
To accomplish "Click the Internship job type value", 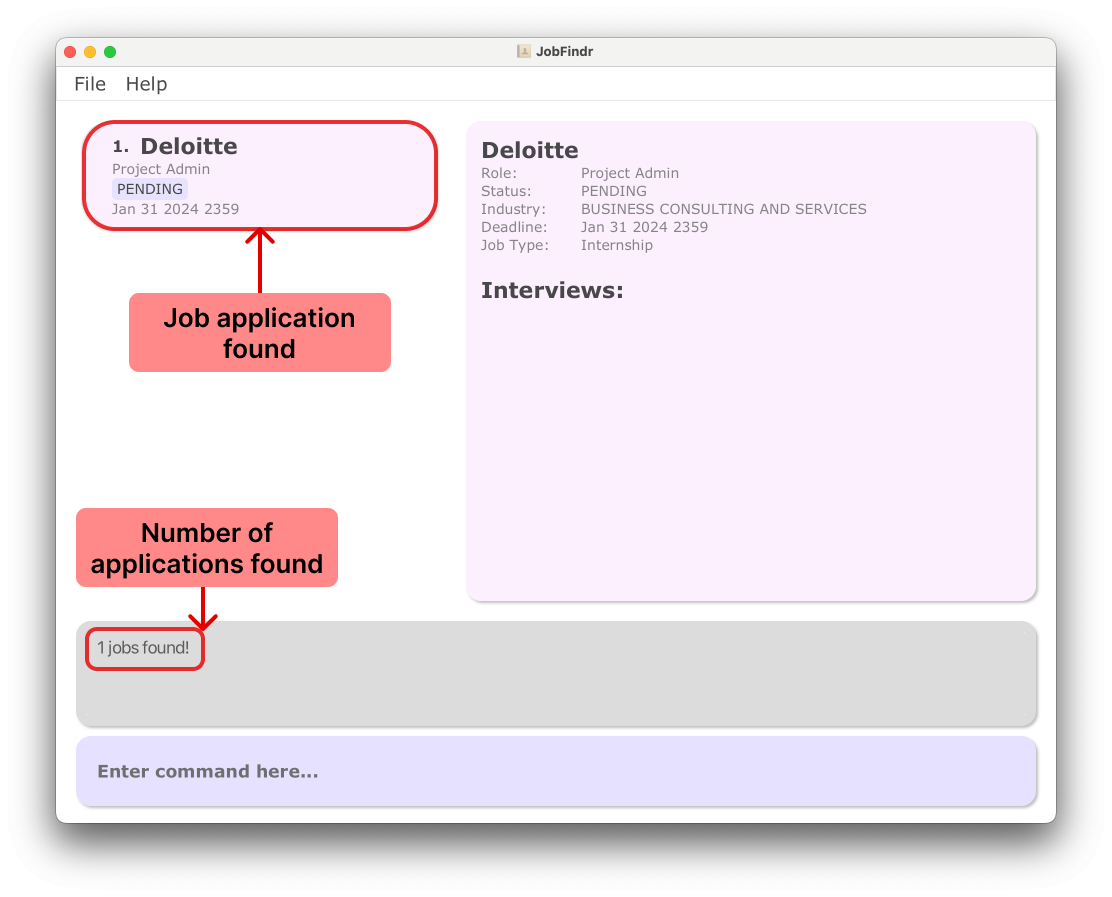I will click(x=616, y=245).
